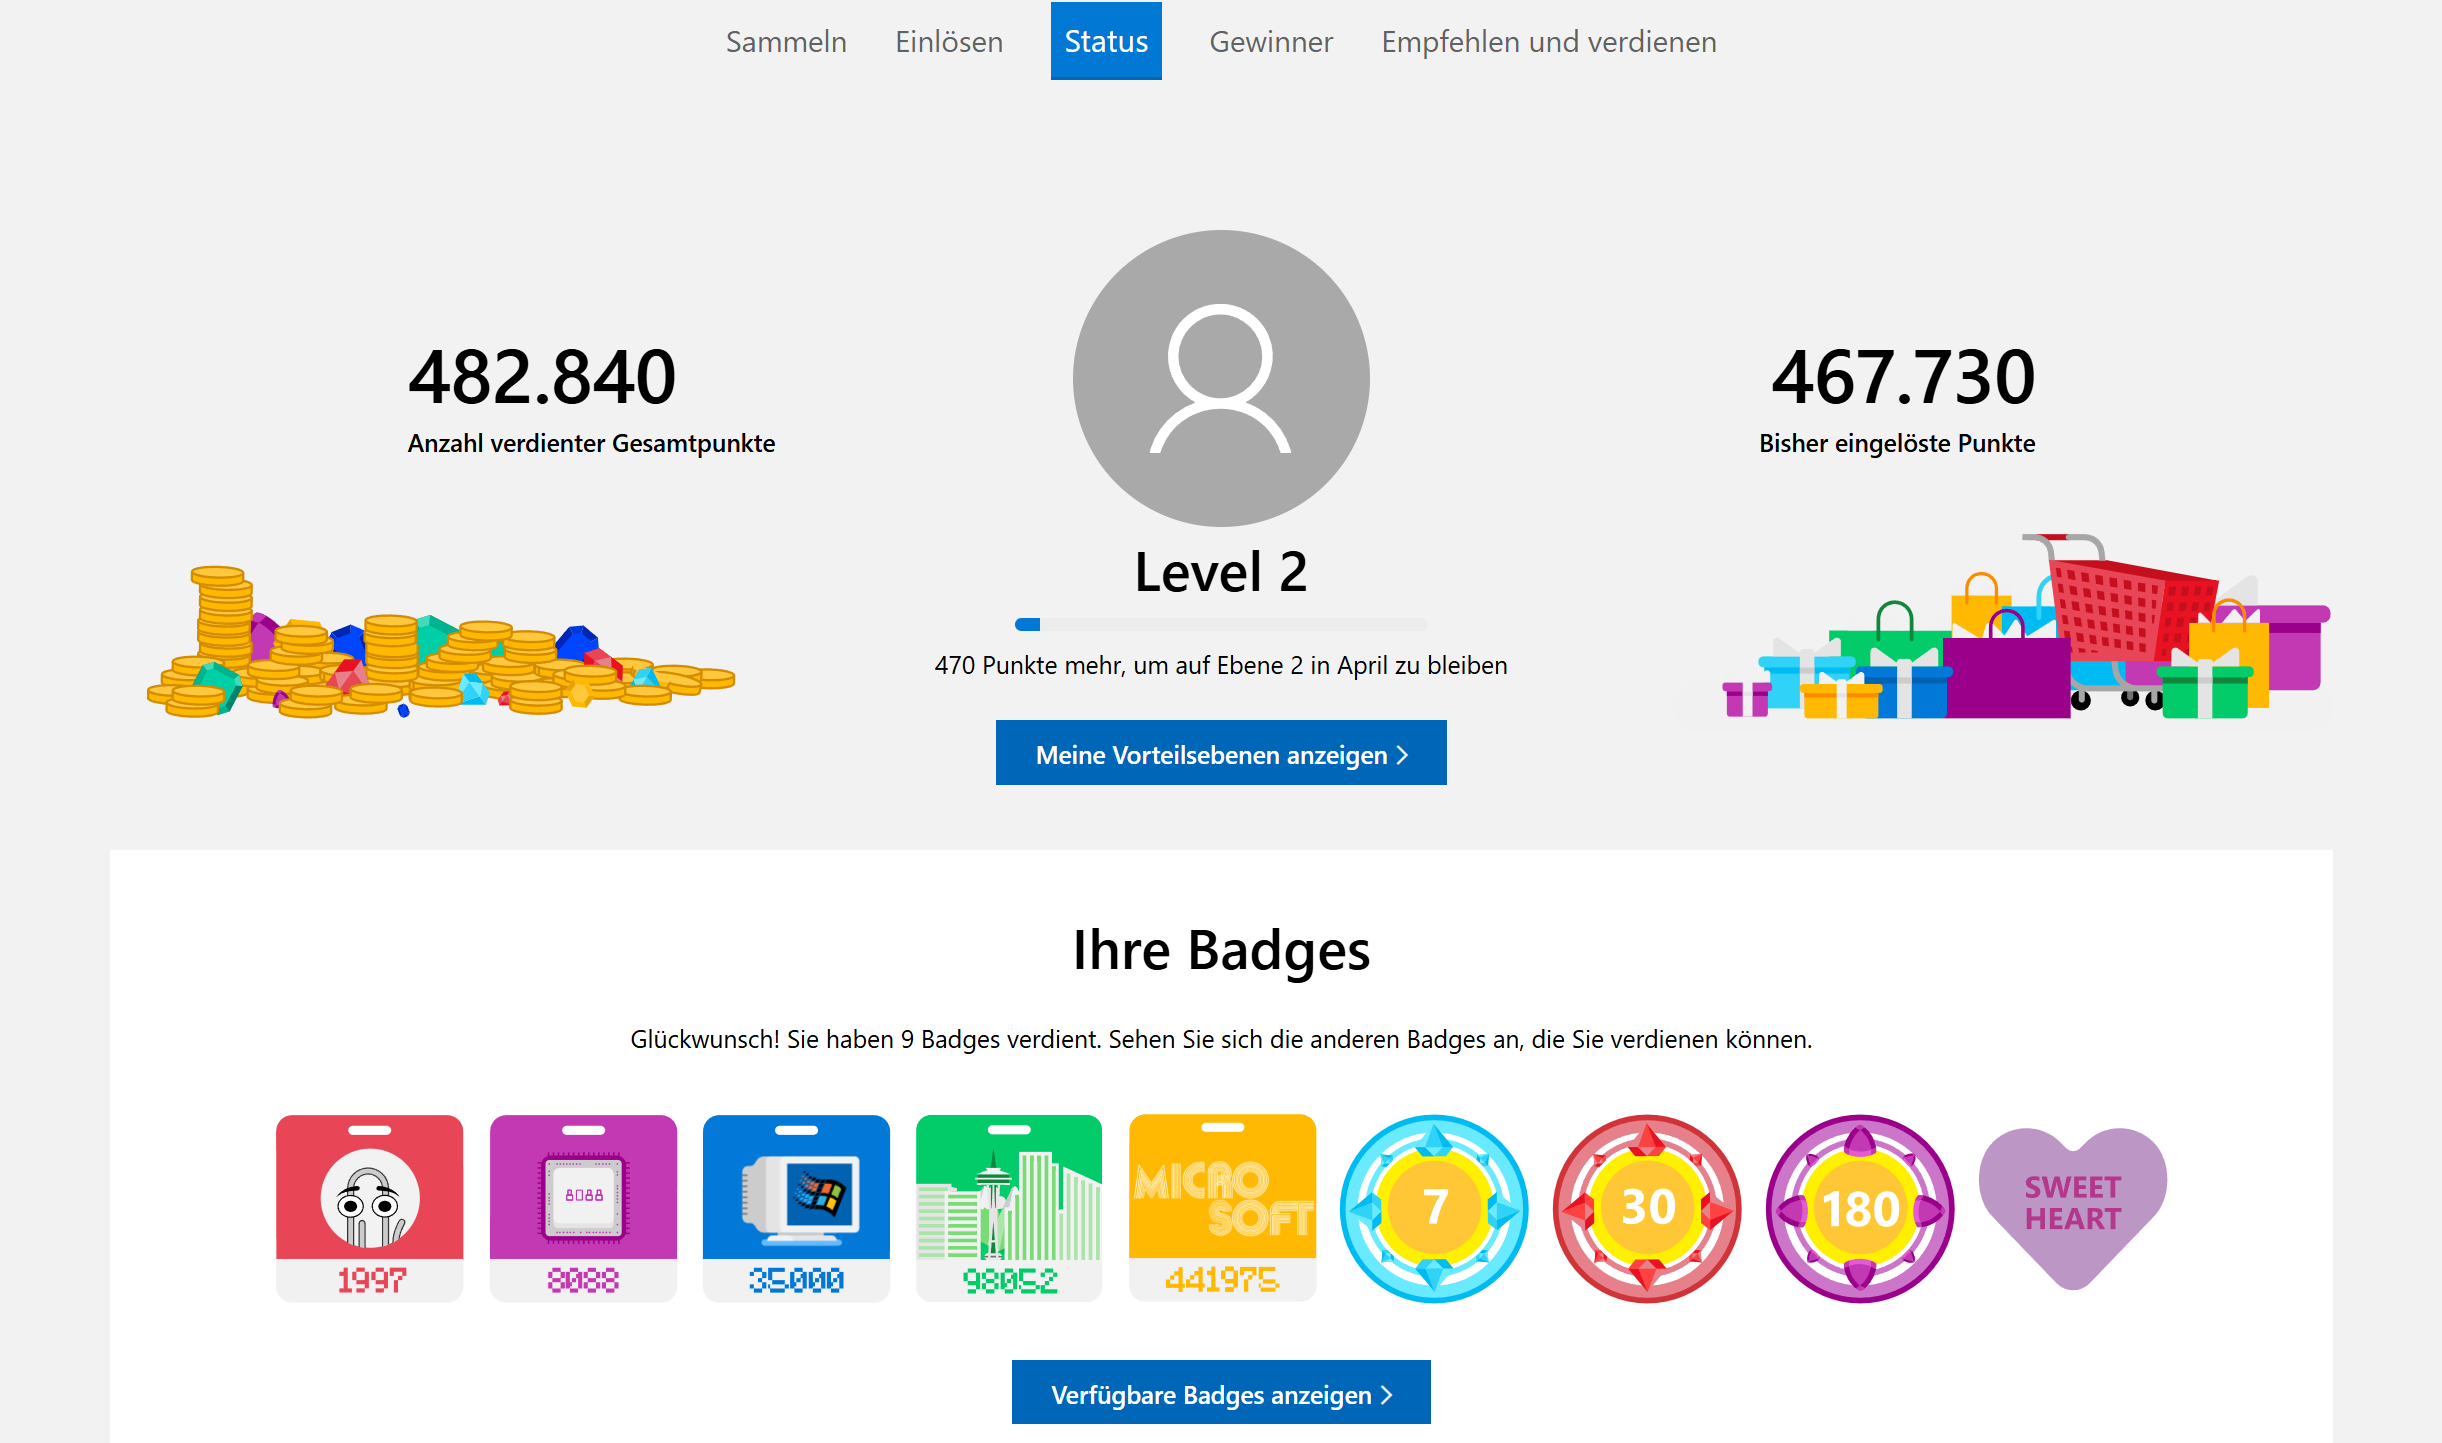Open the Sammeln tab
The image size is (2442, 1443).
click(x=786, y=42)
